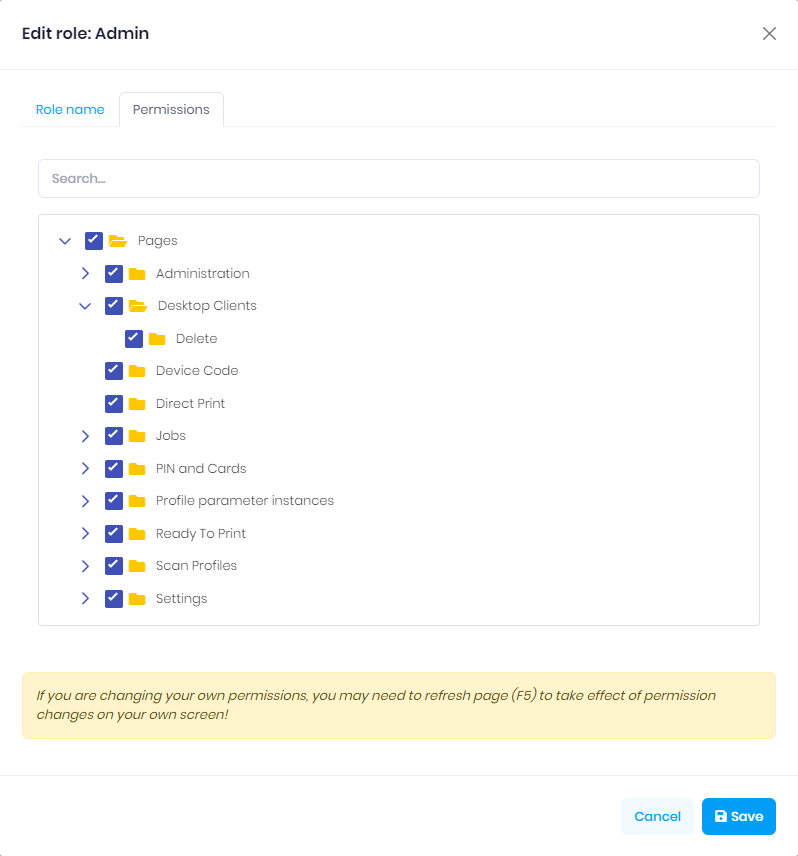Click the Scan Profiles folder icon

[x=137, y=566]
